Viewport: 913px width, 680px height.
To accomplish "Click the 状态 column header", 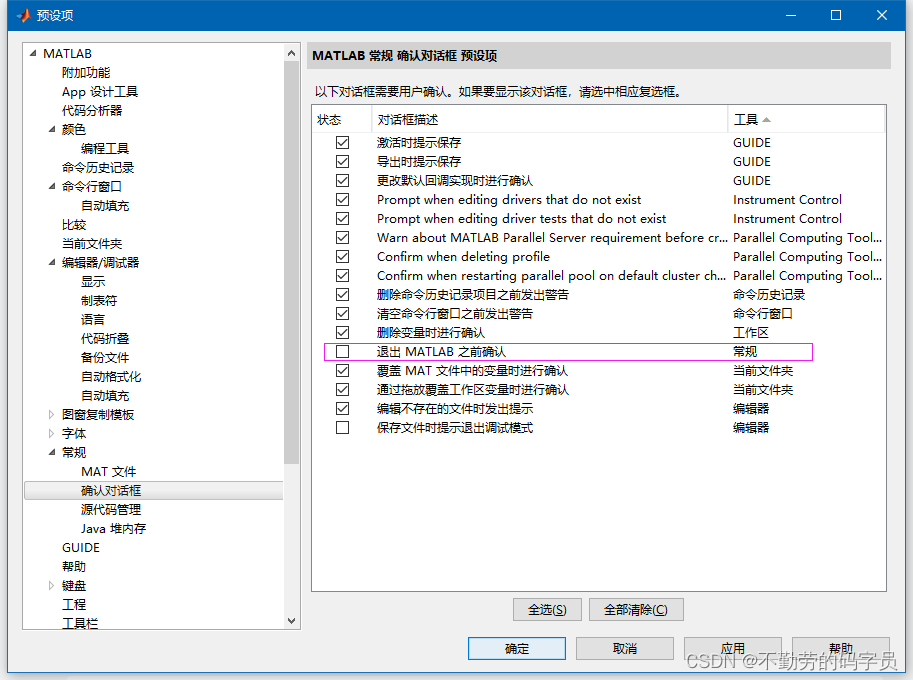I will coord(342,119).
